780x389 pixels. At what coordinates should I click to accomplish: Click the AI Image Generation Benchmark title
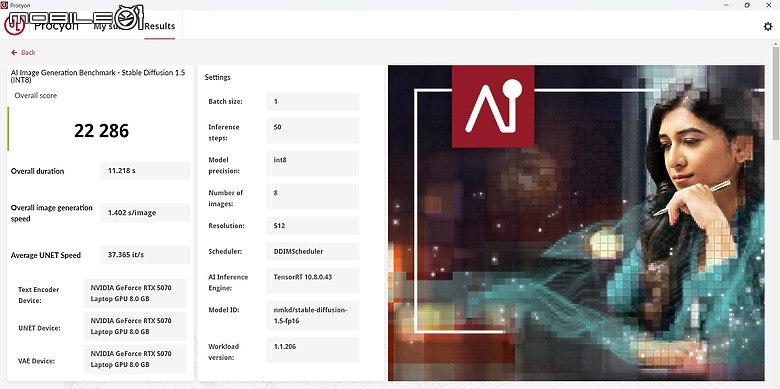98,76
